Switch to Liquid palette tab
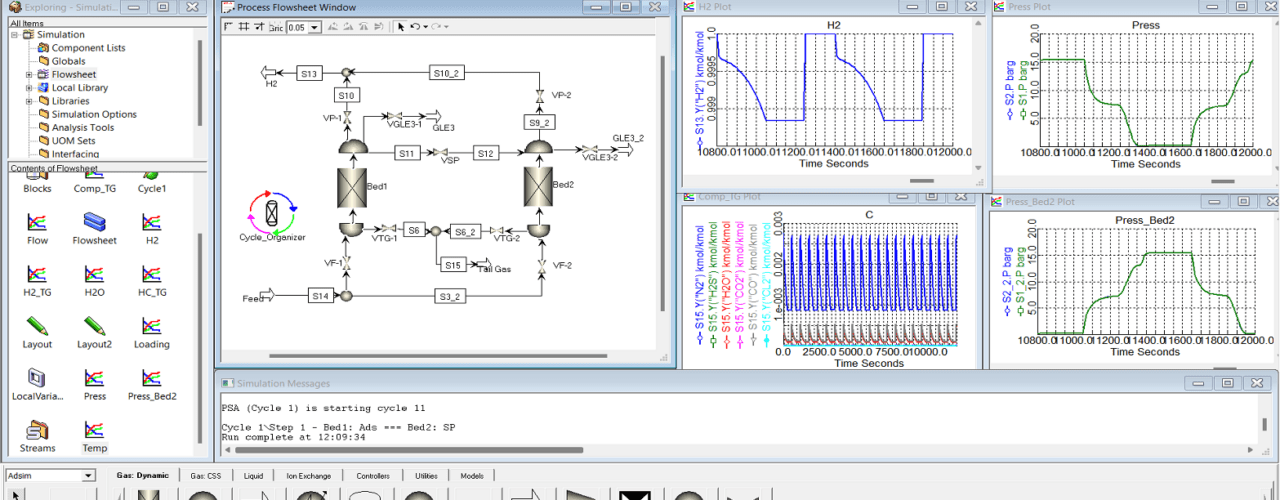The height and width of the screenshot is (500, 1280). (253, 476)
